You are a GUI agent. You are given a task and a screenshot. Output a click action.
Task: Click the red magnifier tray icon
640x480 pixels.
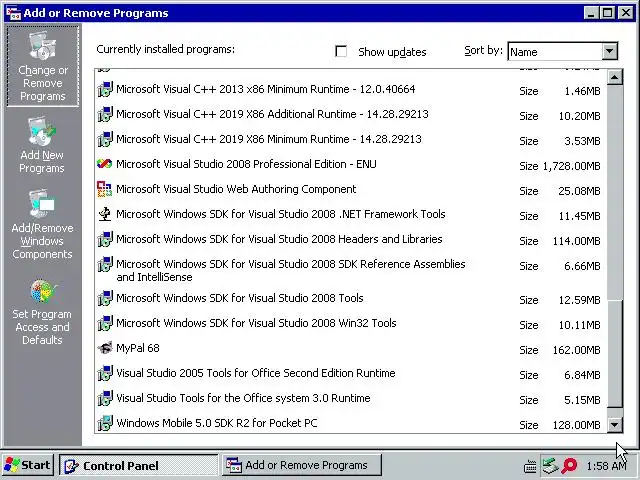click(569, 466)
